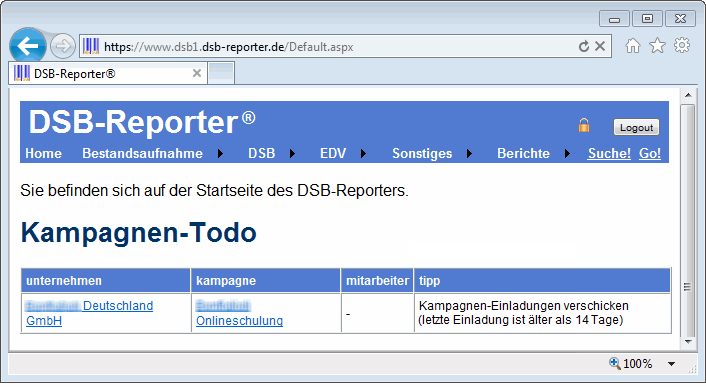Click the mitarbeiter column header
Image resolution: width=706 pixels, height=387 pixels.
click(377, 281)
